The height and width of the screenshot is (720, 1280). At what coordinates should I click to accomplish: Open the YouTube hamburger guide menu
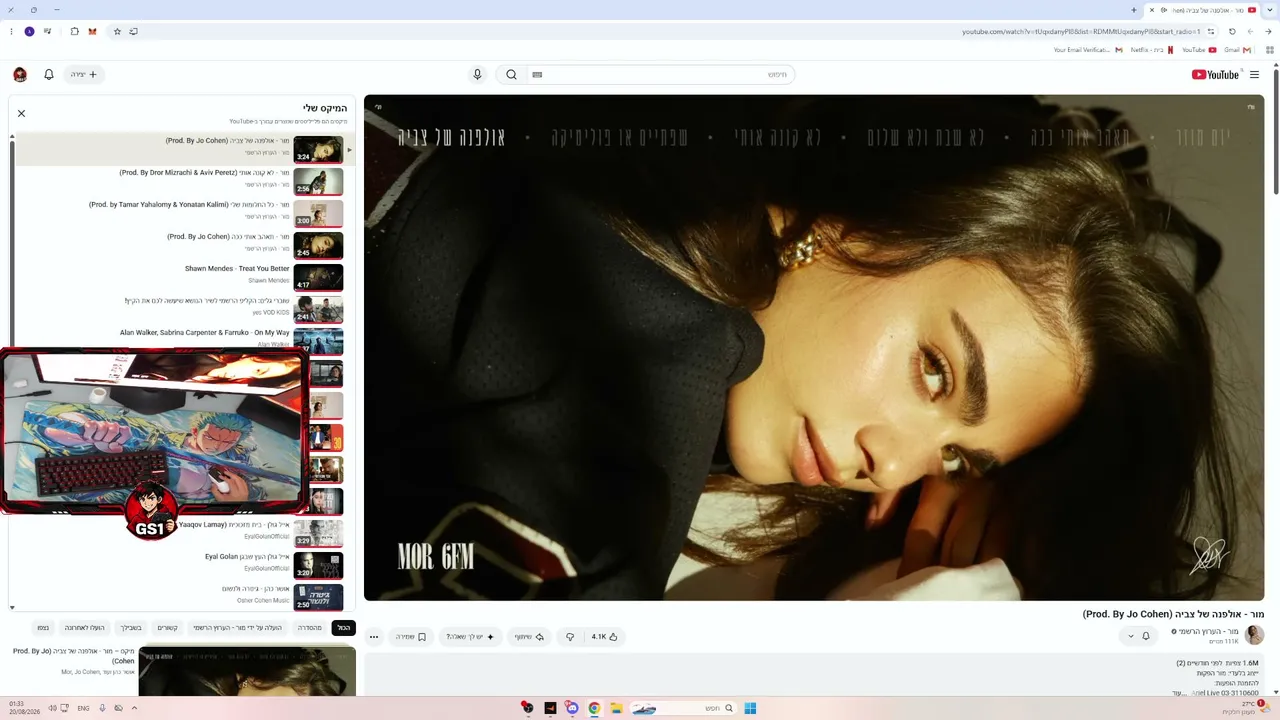[1254, 74]
